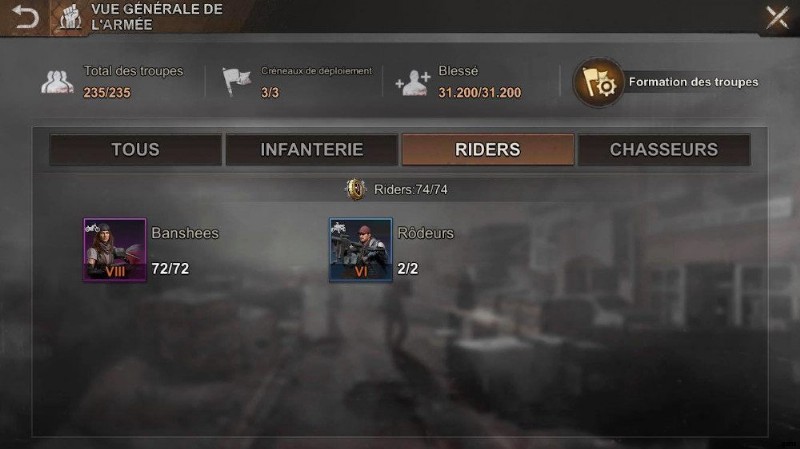Open the CHASSEURS tab

(x=664, y=149)
